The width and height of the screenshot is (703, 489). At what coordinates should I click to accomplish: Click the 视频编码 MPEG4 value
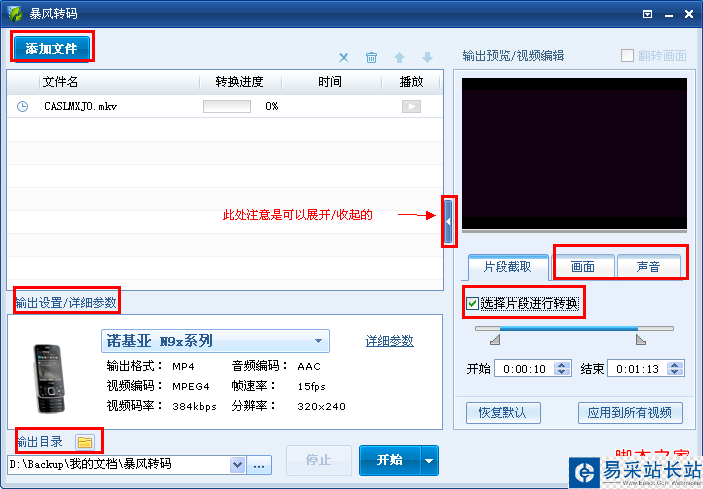point(191,386)
